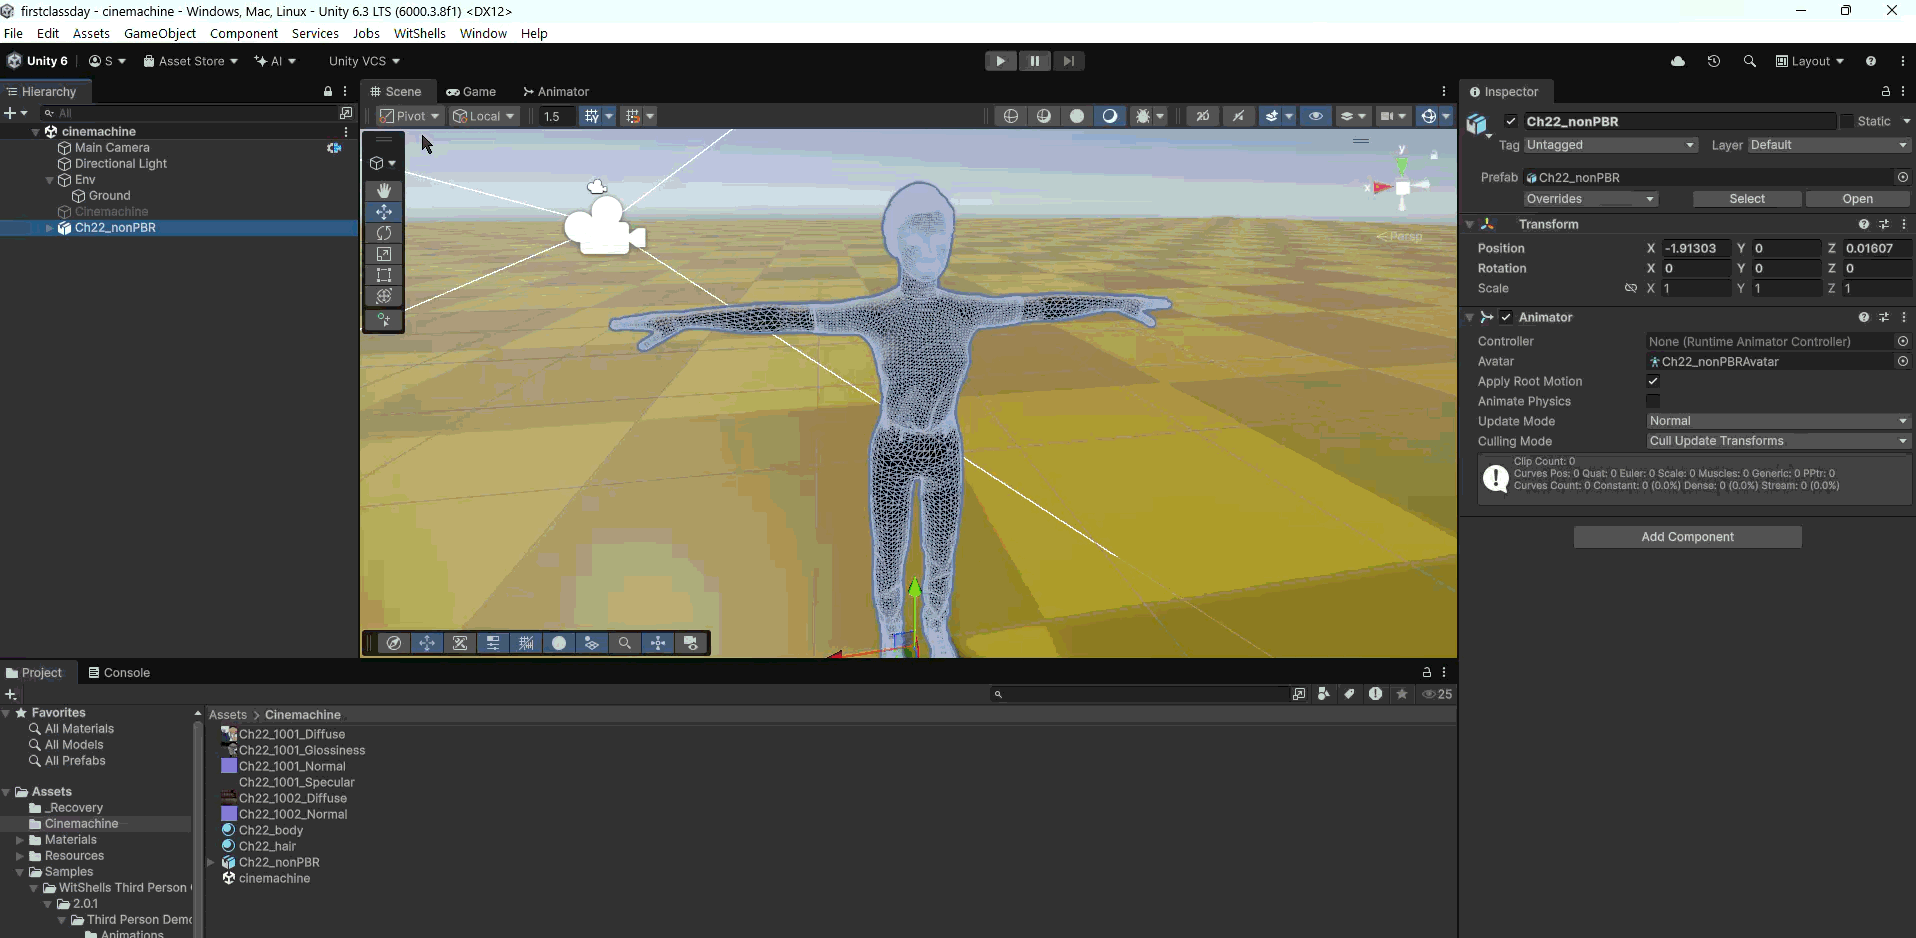Click the prefab Open button
This screenshot has height=938, width=1916.
tap(1858, 199)
